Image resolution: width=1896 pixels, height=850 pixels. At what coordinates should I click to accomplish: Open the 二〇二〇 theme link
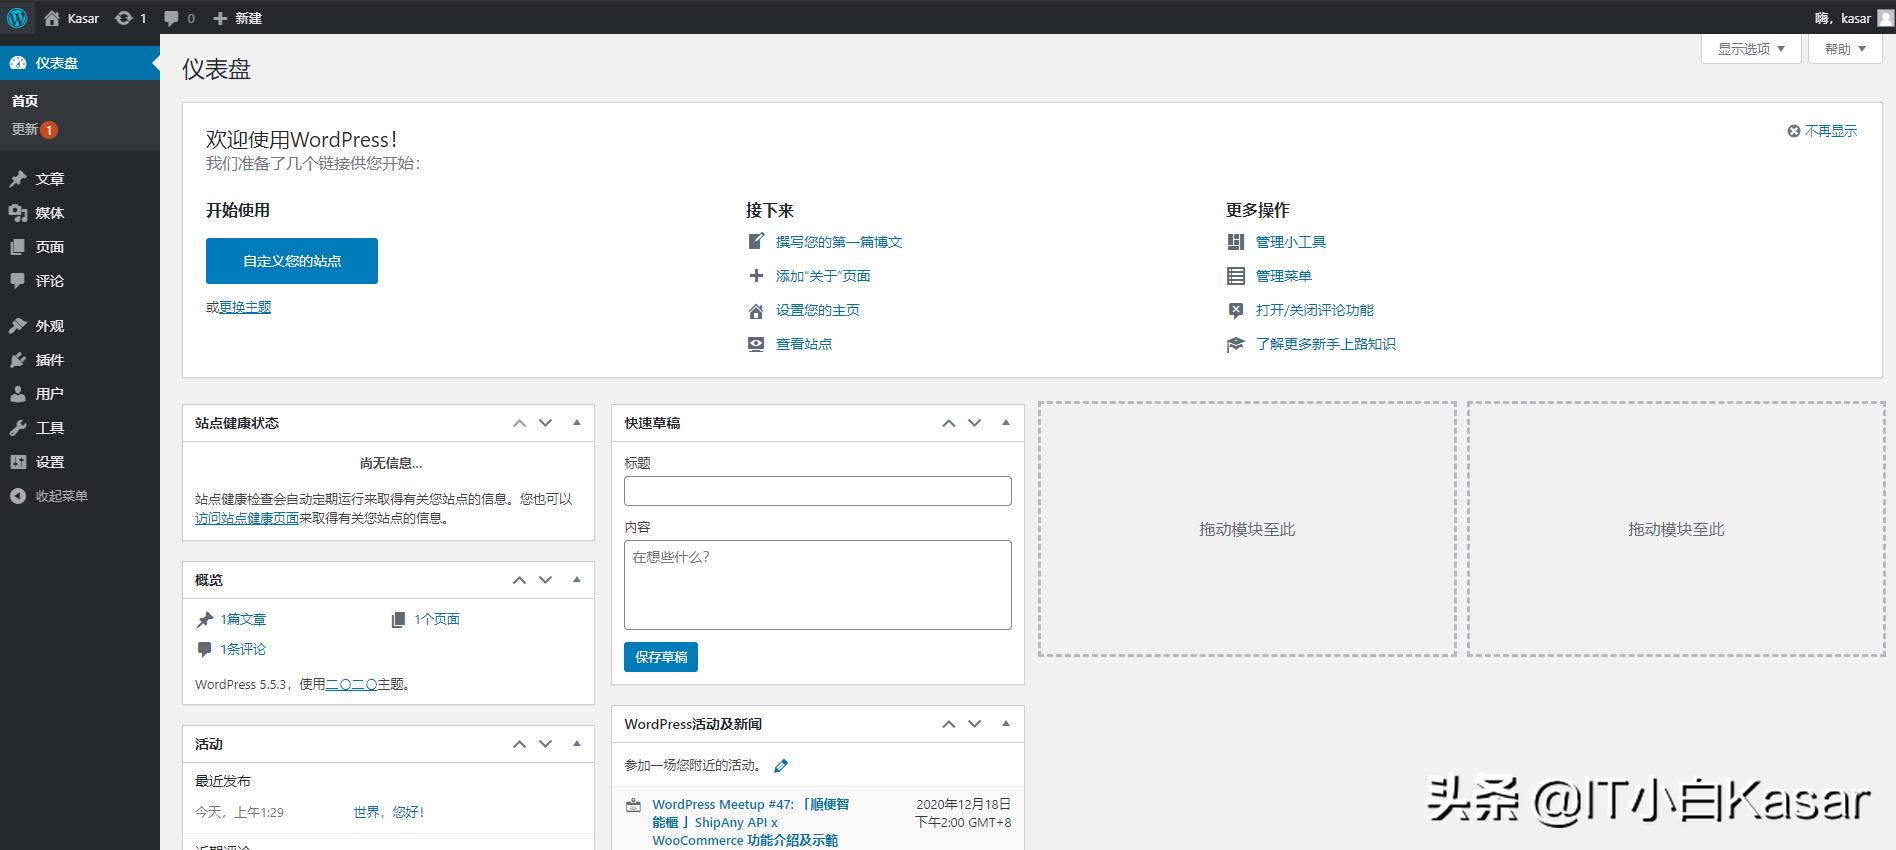pos(351,684)
